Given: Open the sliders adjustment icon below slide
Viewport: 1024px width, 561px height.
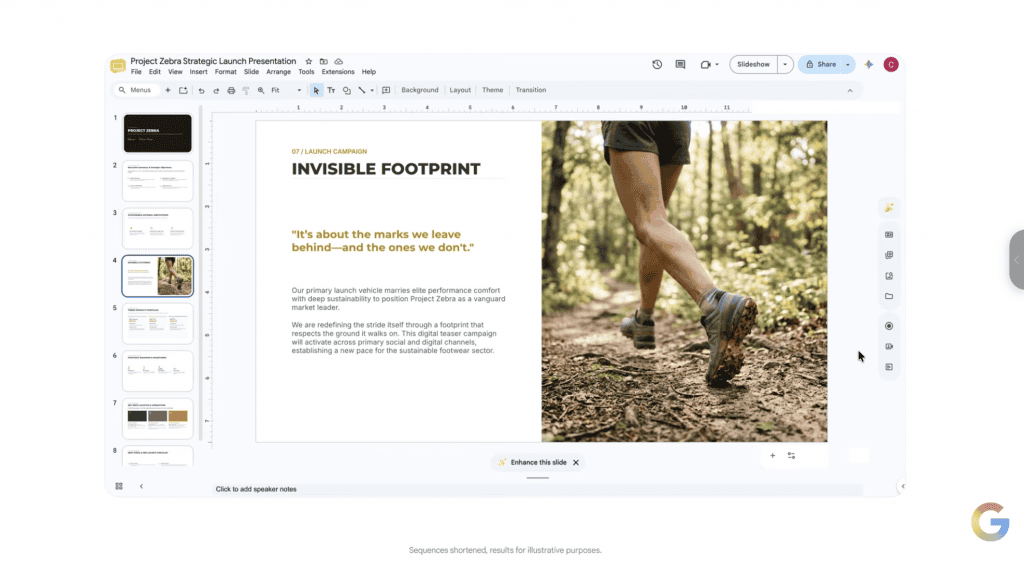Looking at the screenshot, I should [x=792, y=456].
